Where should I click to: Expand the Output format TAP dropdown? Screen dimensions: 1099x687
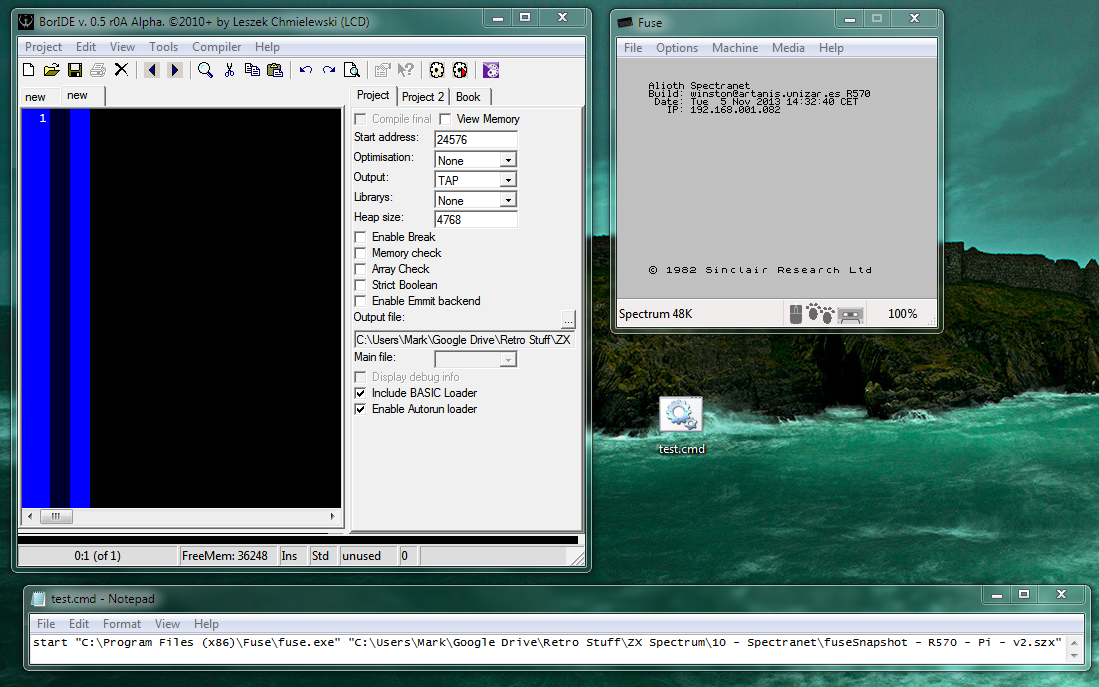pos(508,180)
